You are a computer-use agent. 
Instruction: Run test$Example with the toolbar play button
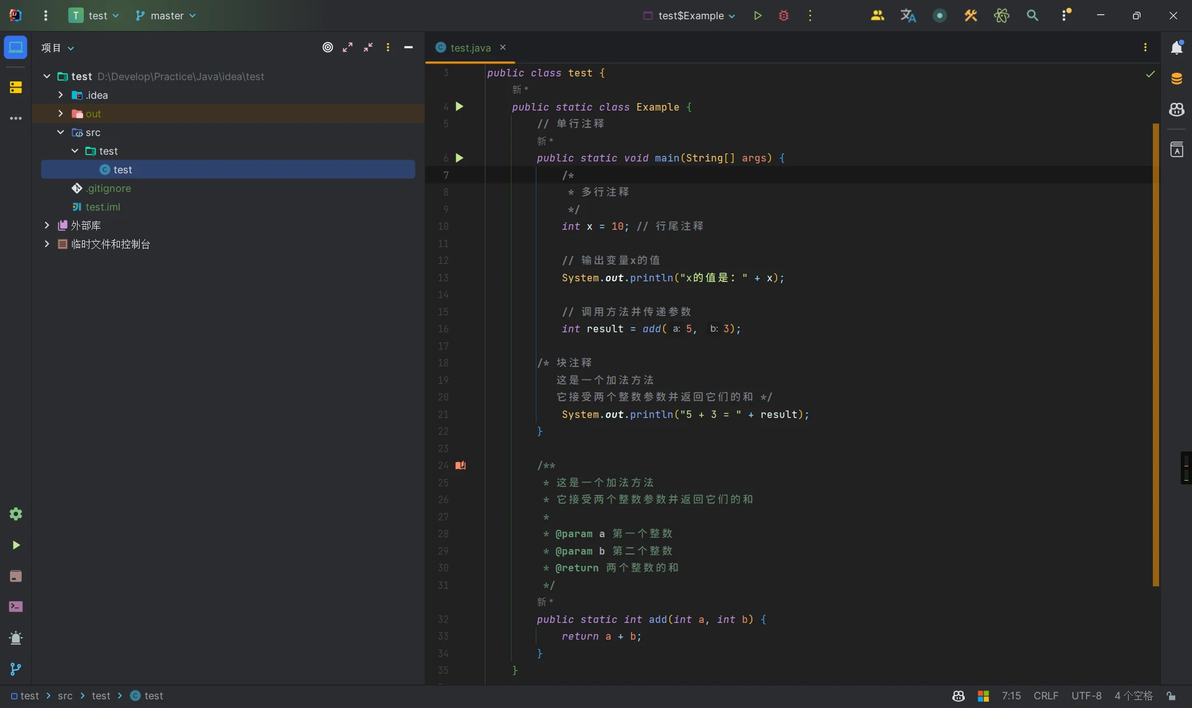(x=757, y=15)
